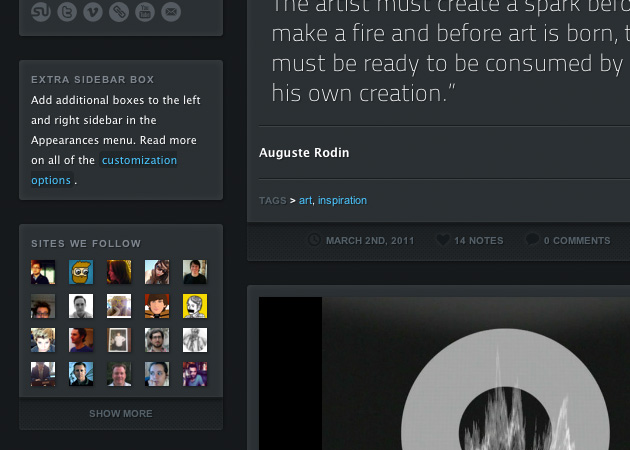Open the yellow background sketch avatar
The width and height of the screenshot is (630, 450).
pos(195,306)
